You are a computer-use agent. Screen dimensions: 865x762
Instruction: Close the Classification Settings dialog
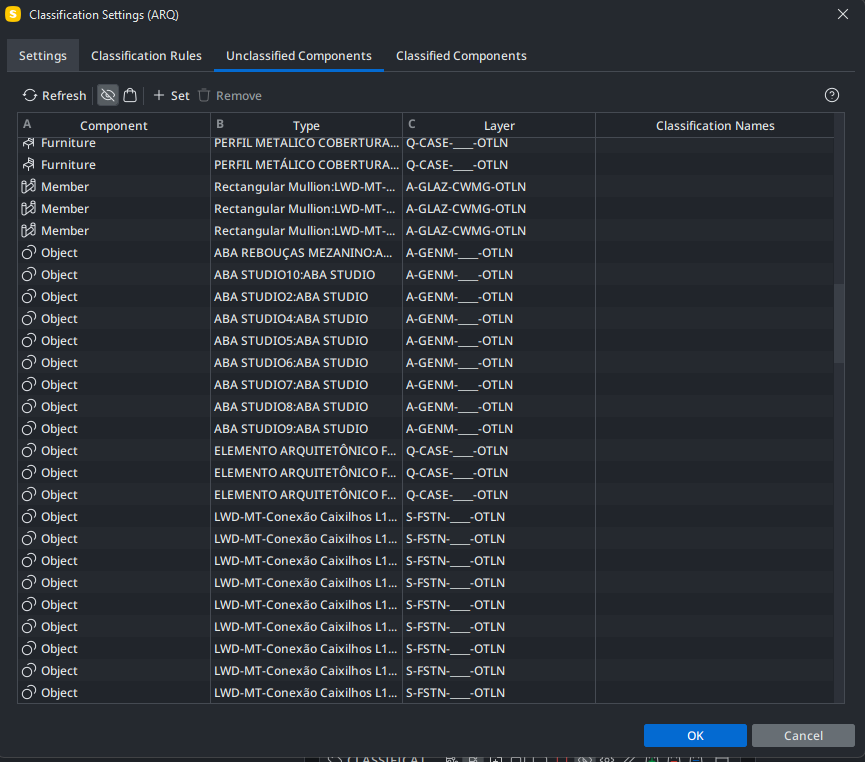coord(842,14)
